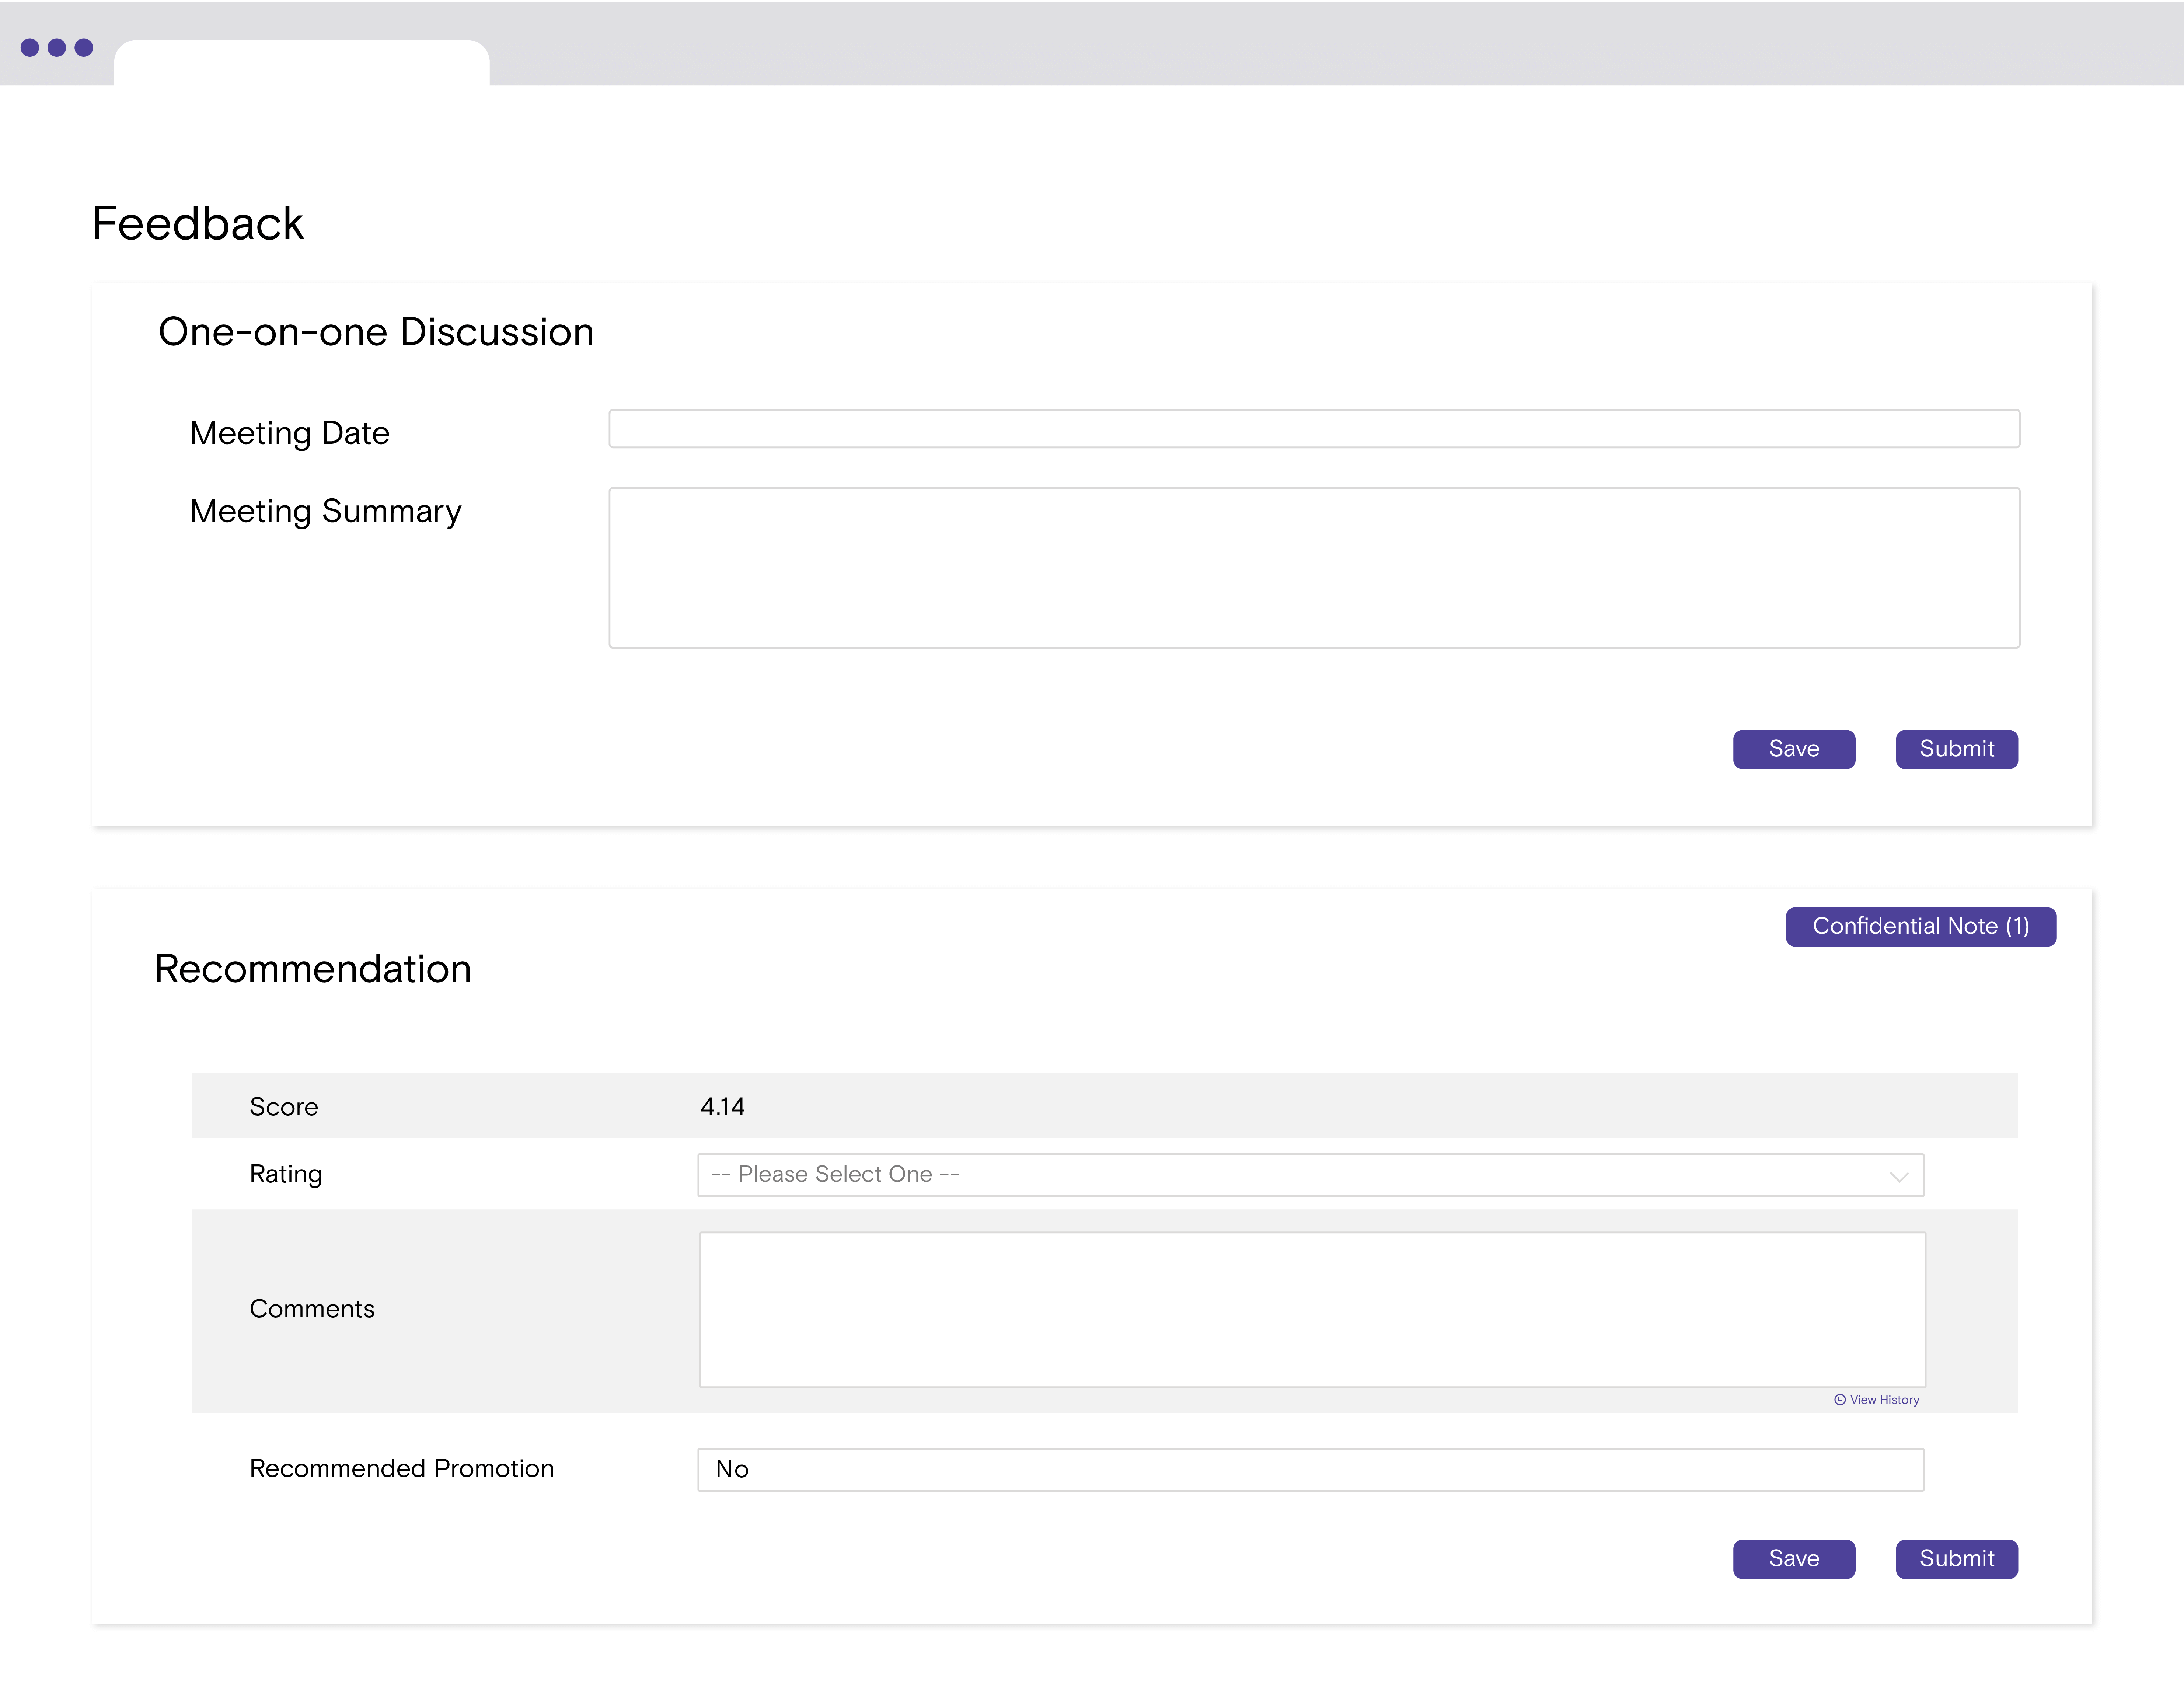Screen dimensions: 2184x1687
Task: Save the One-on-one Discussion section
Action: tap(1794, 749)
